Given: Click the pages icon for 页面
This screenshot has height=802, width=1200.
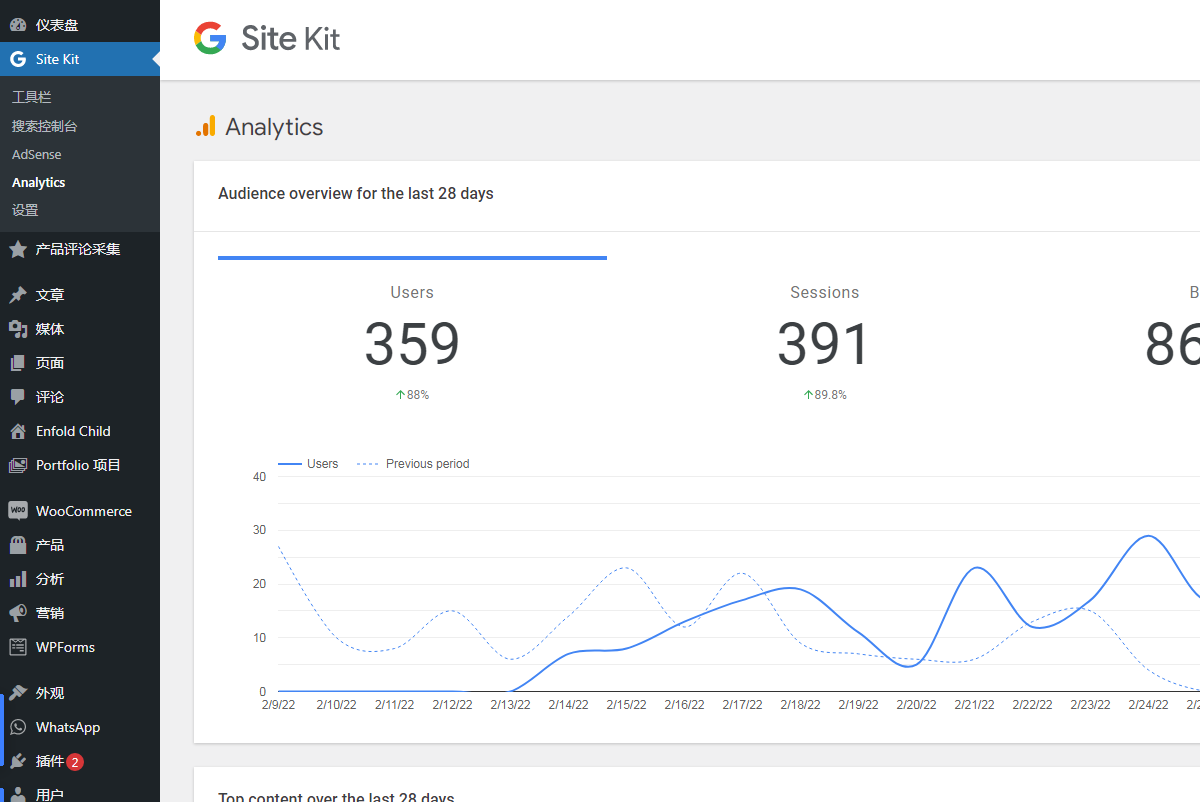Looking at the screenshot, I should [18, 363].
